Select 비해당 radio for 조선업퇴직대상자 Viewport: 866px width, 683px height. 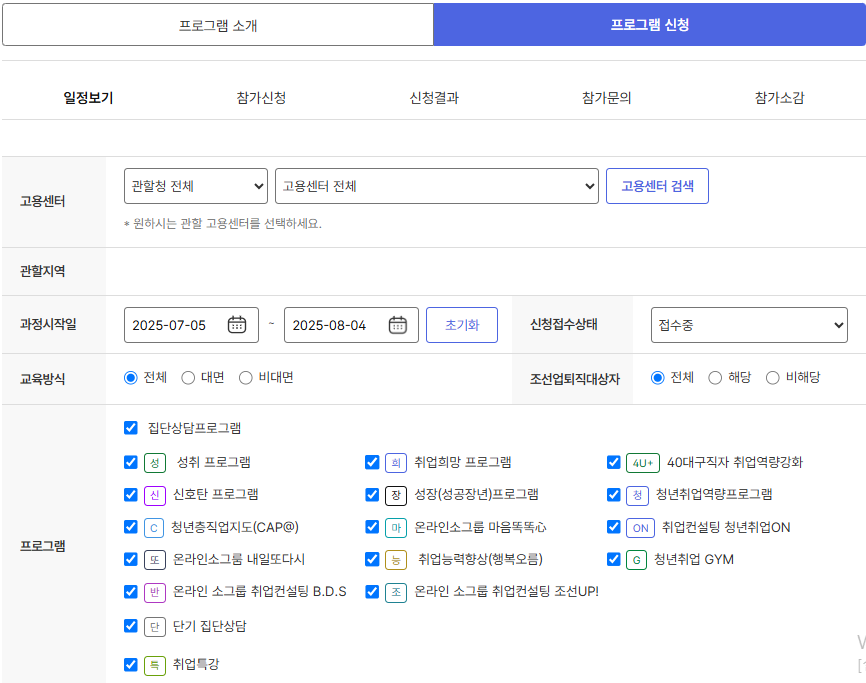point(773,378)
